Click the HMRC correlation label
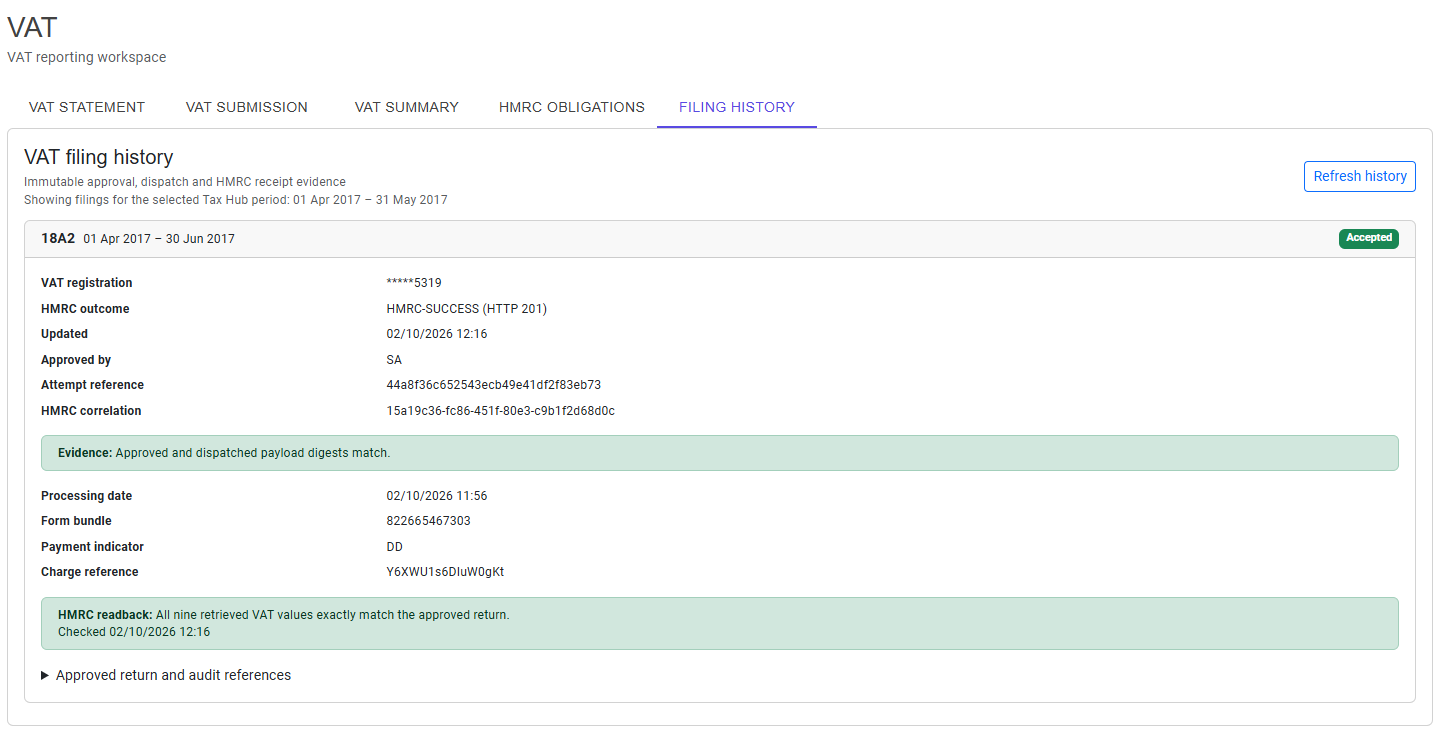 pyautogui.click(x=91, y=411)
